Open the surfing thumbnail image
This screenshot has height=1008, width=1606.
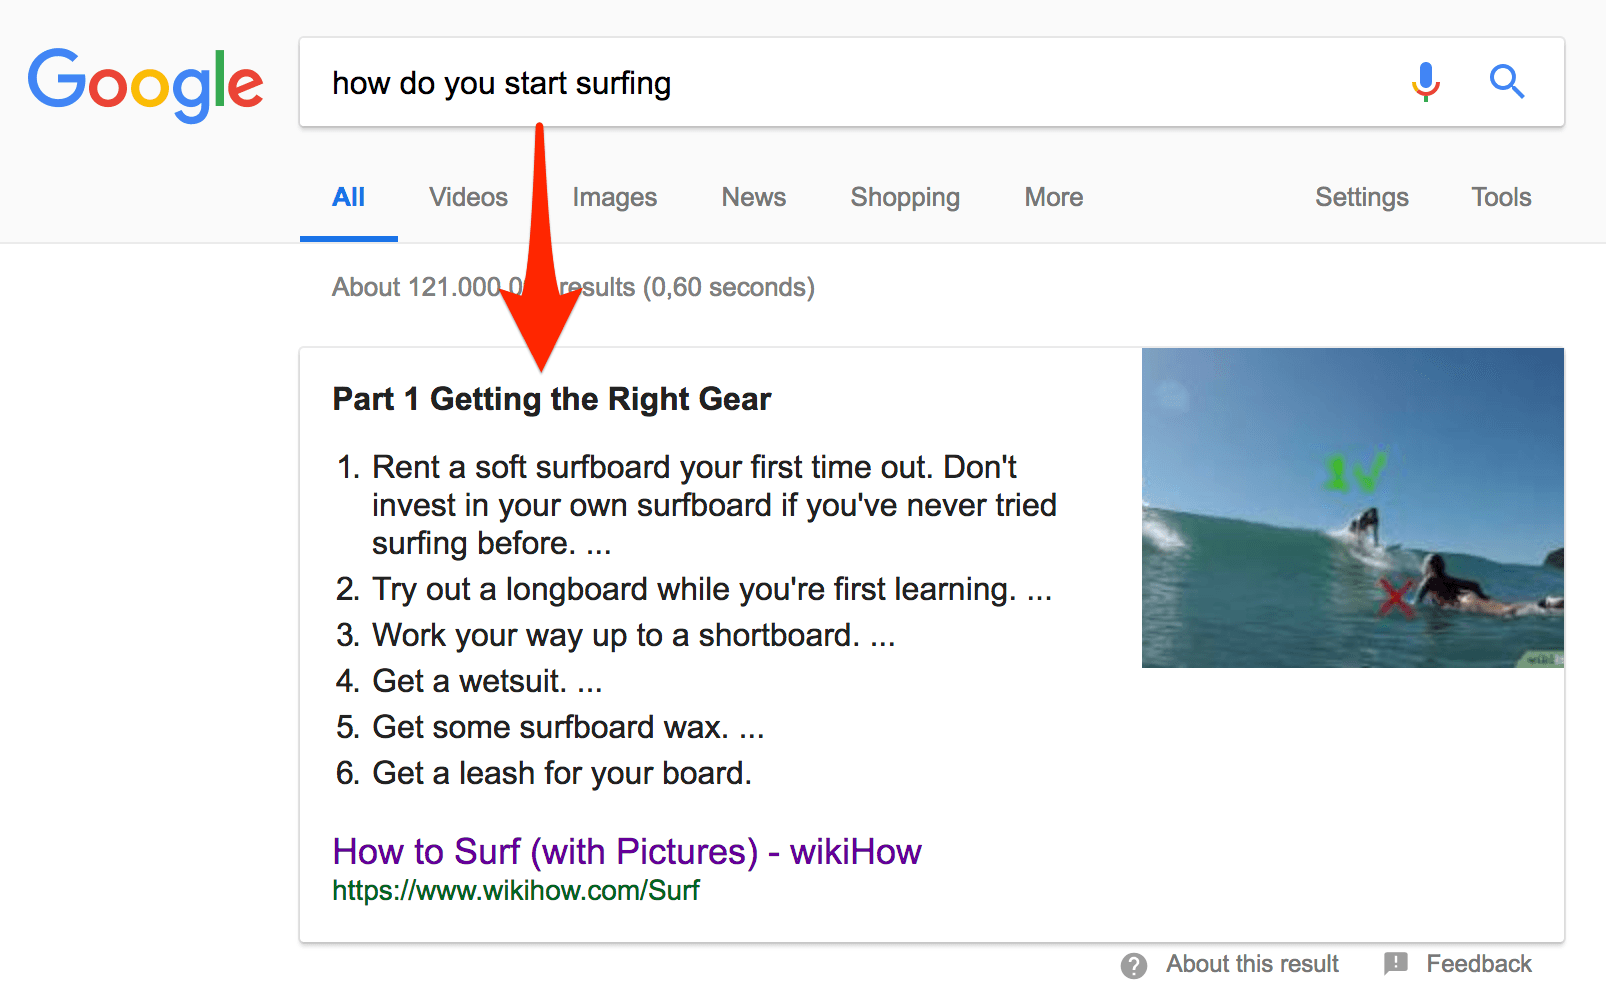(x=1352, y=508)
